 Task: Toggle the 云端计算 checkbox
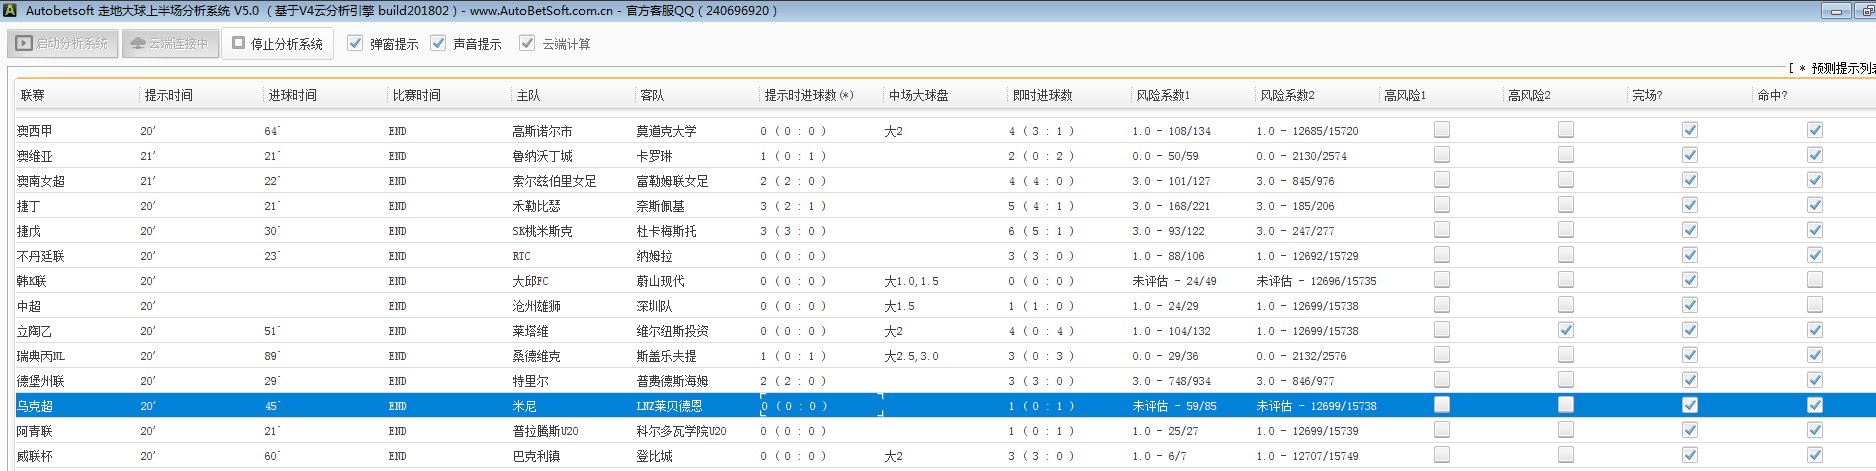[x=527, y=43]
